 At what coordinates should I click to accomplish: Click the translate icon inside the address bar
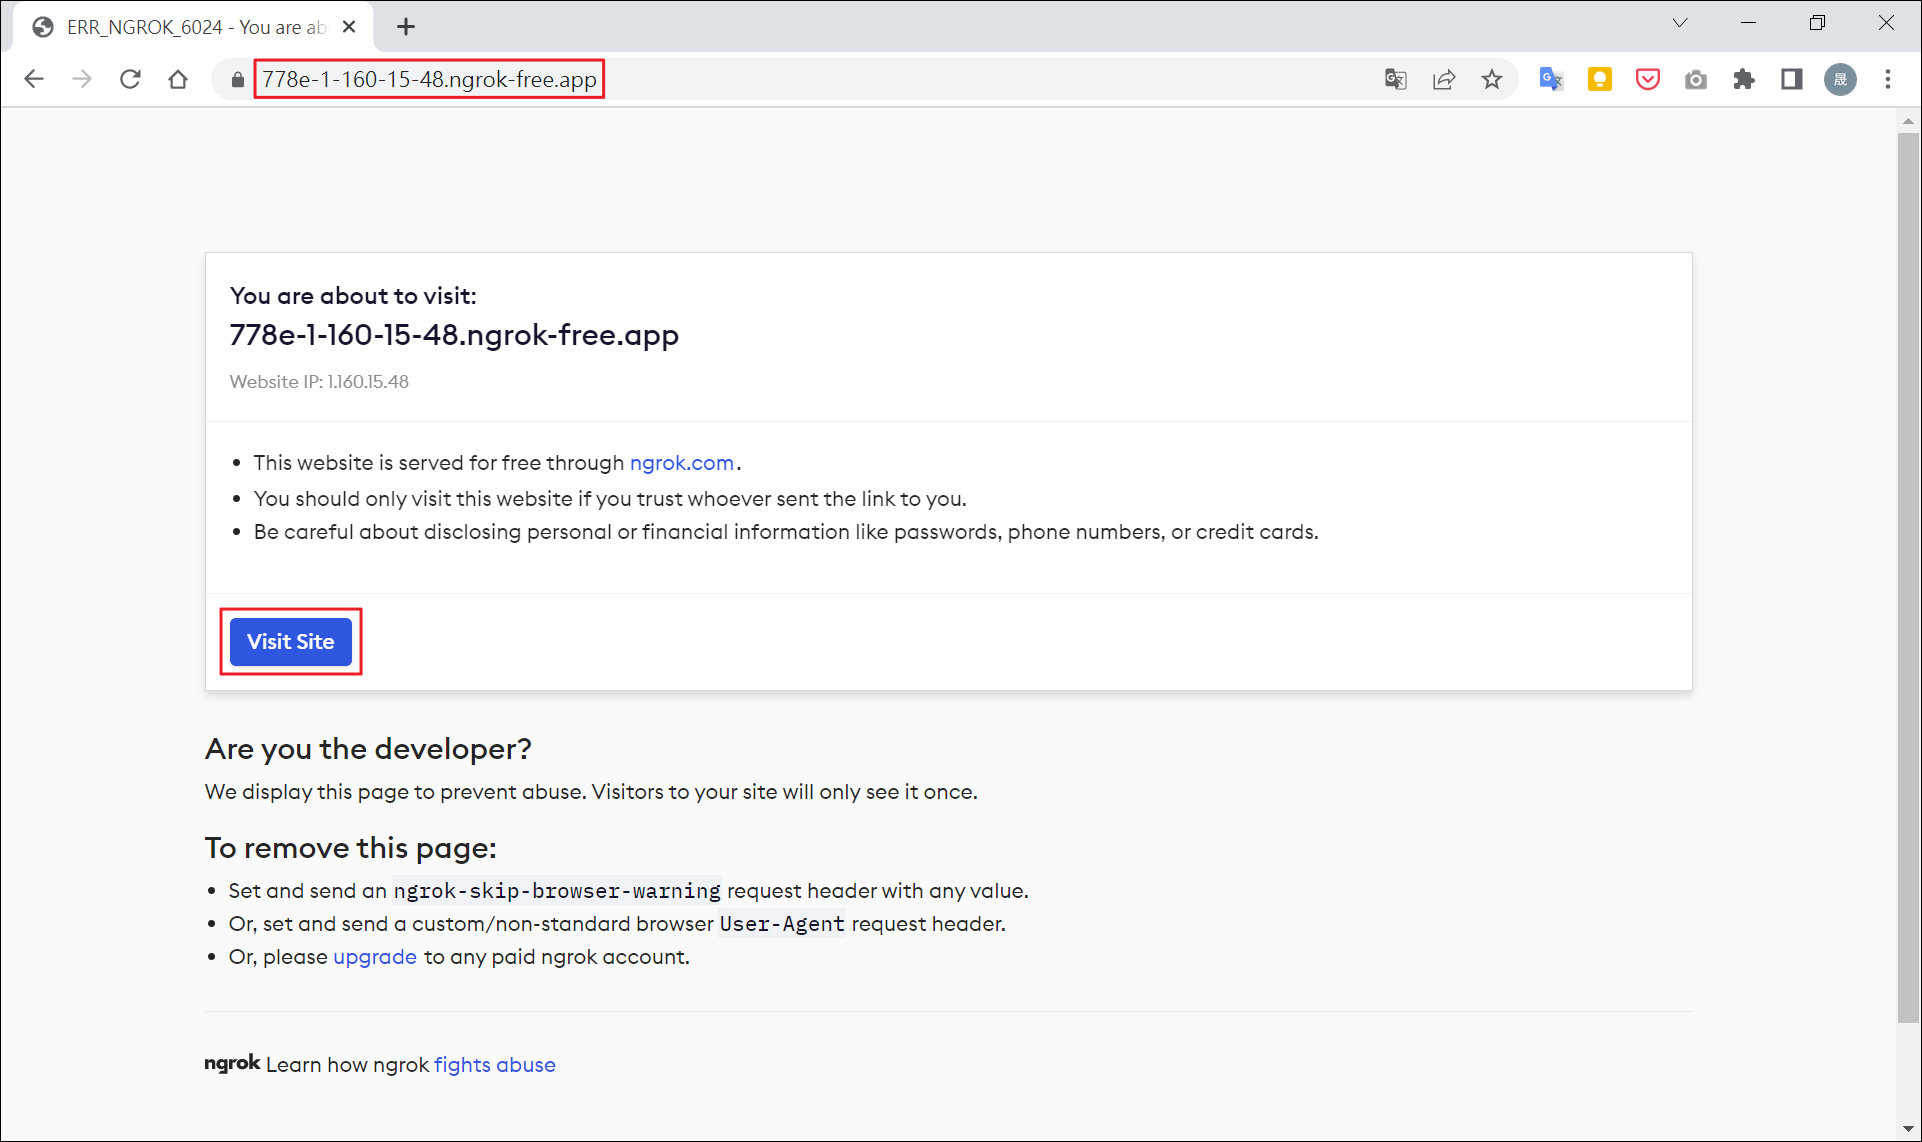(1395, 79)
